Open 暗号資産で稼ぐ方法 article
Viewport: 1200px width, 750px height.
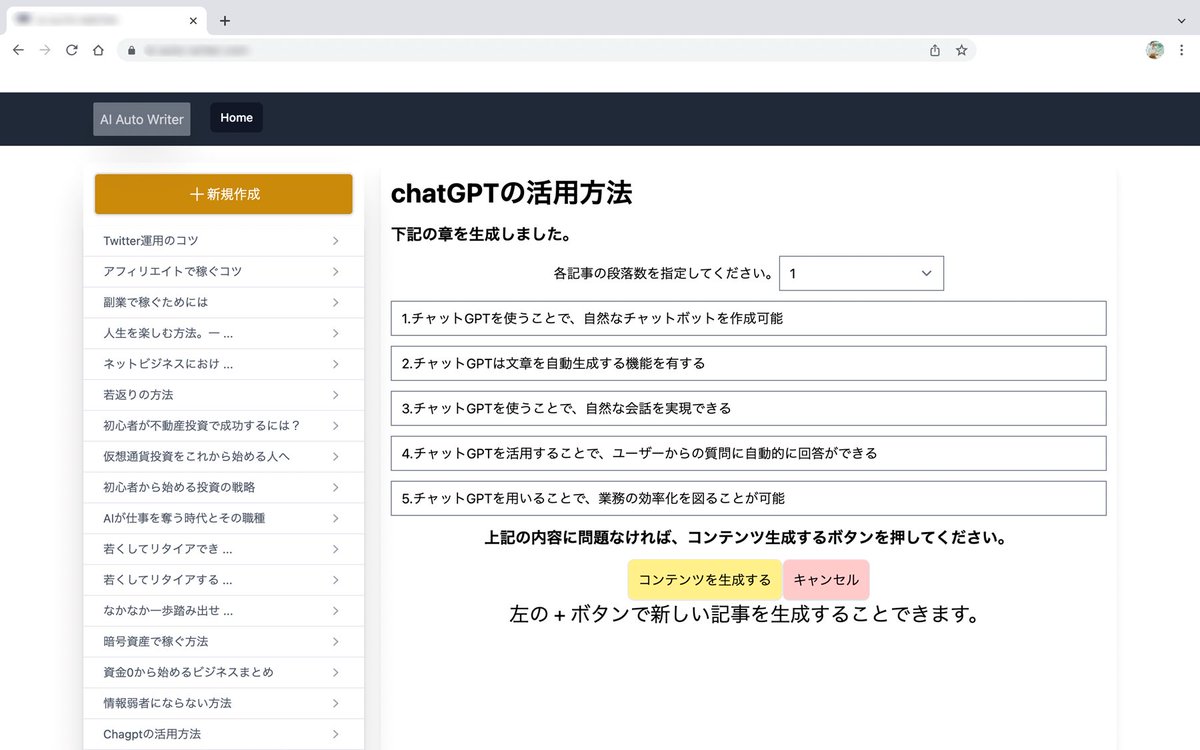click(x=224, y=641)
